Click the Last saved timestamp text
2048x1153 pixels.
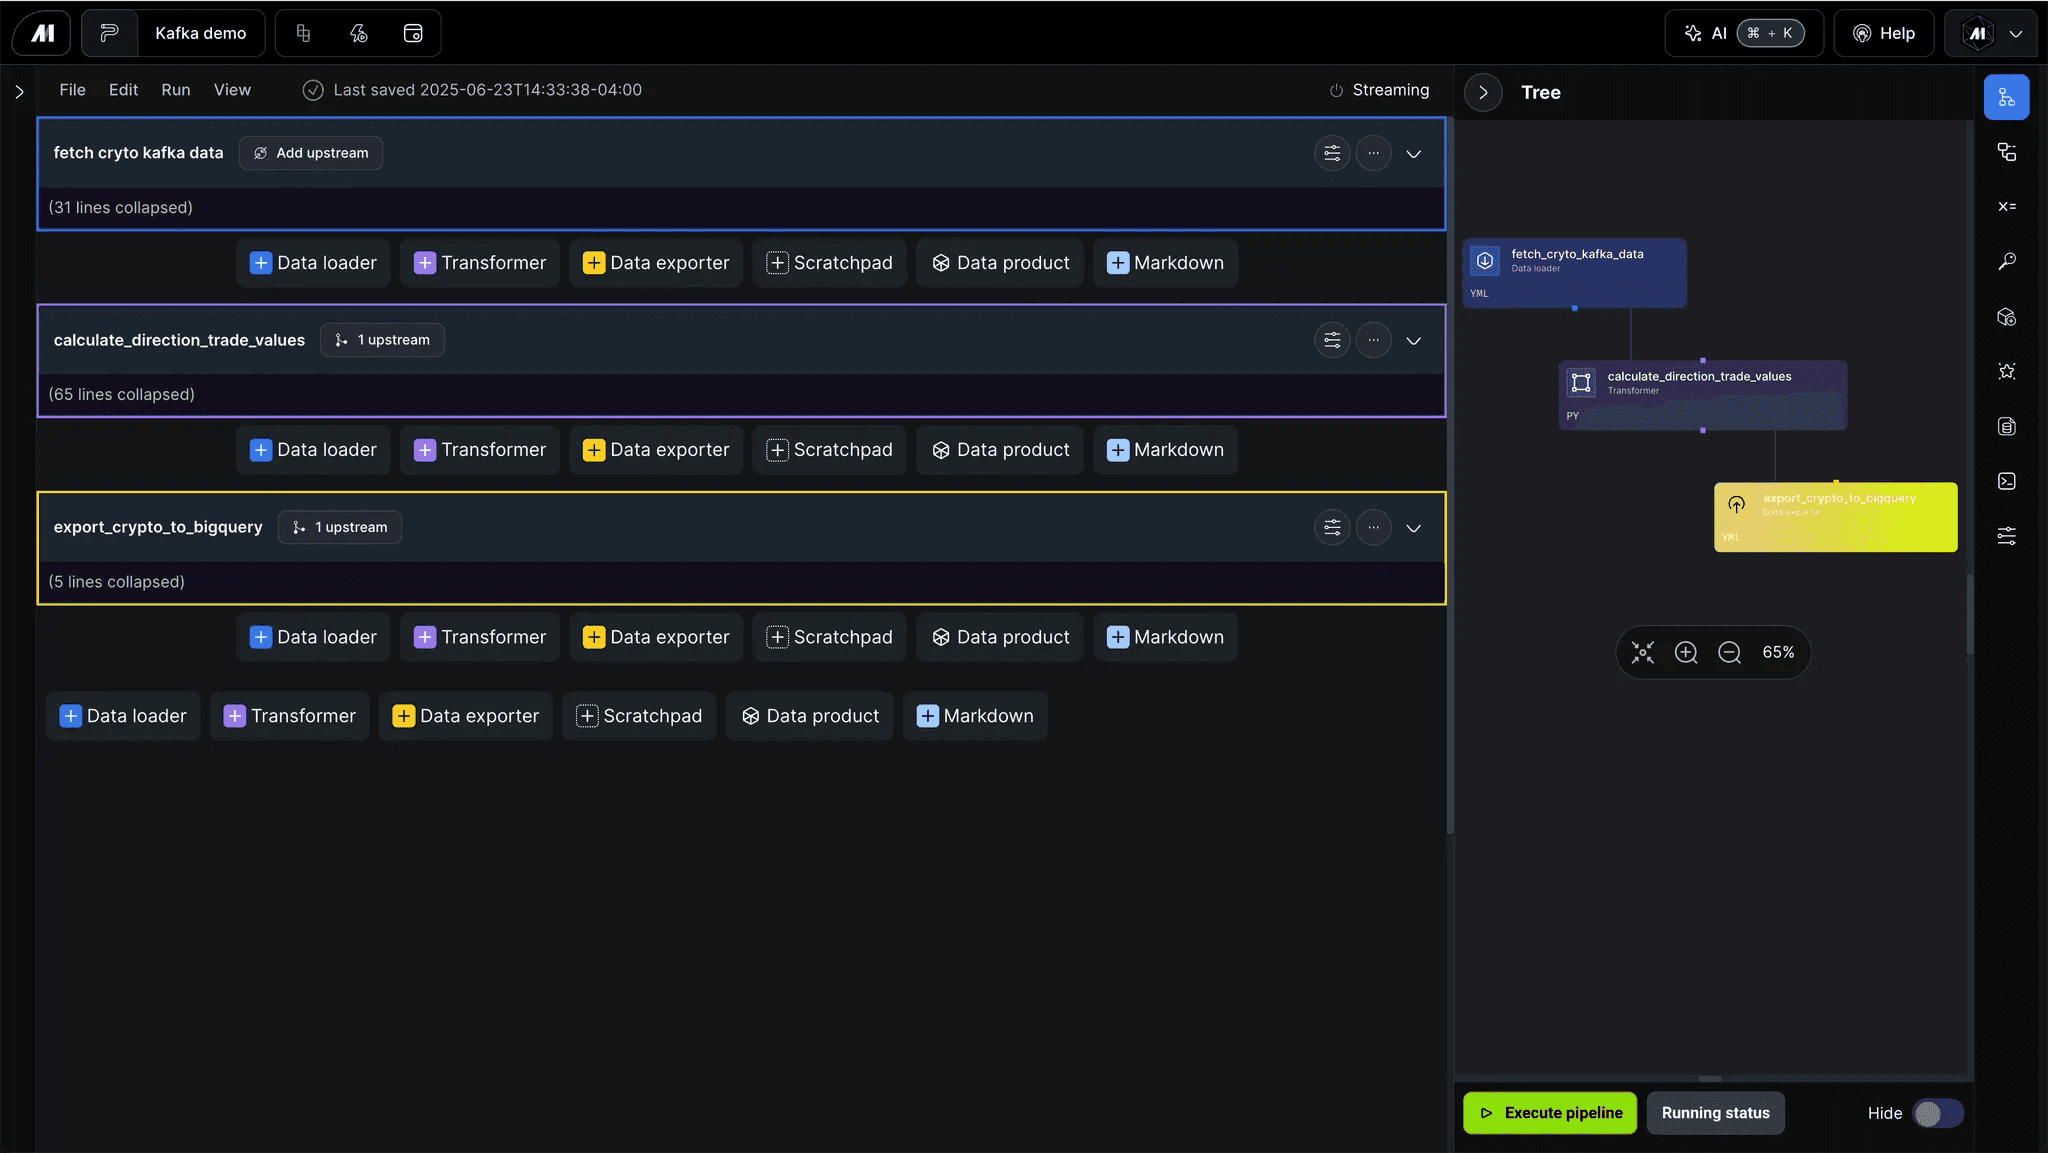click(x=487, y=90)
